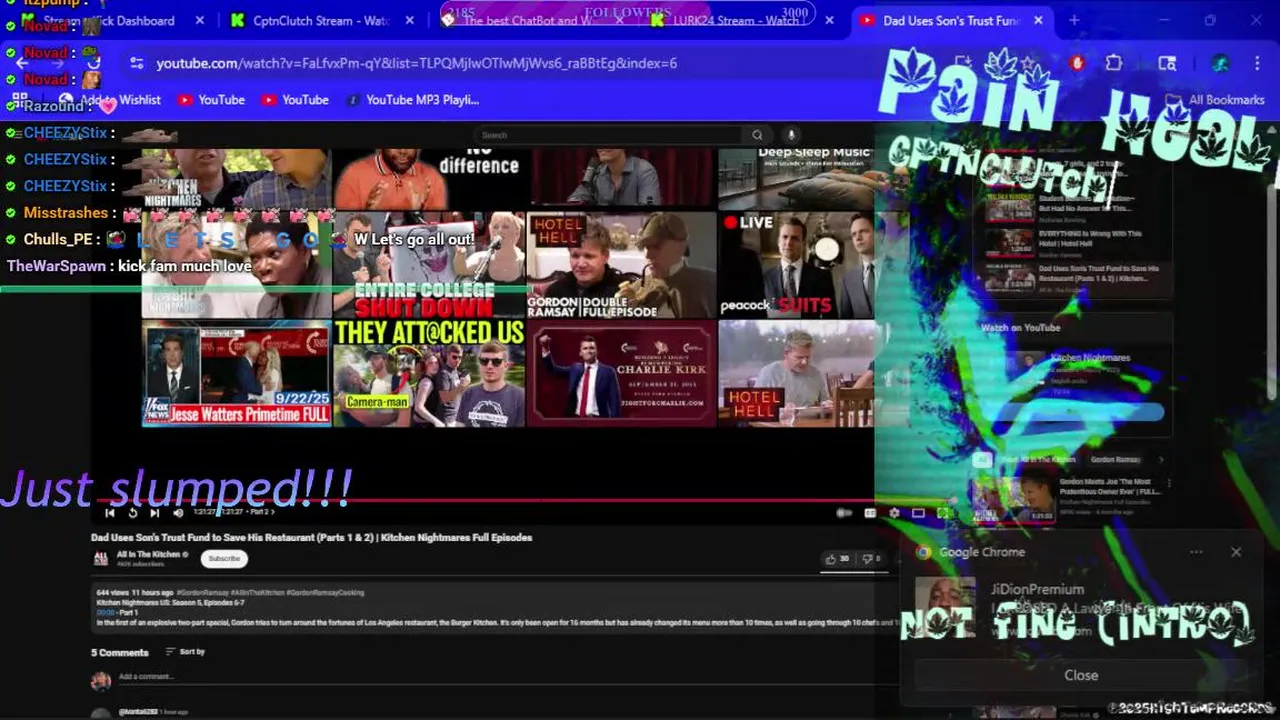Toggle subtitles/closed captions in player
The width and height of the screenshot is (1280, 720).
pyautogui.click(x=870, y=513)
